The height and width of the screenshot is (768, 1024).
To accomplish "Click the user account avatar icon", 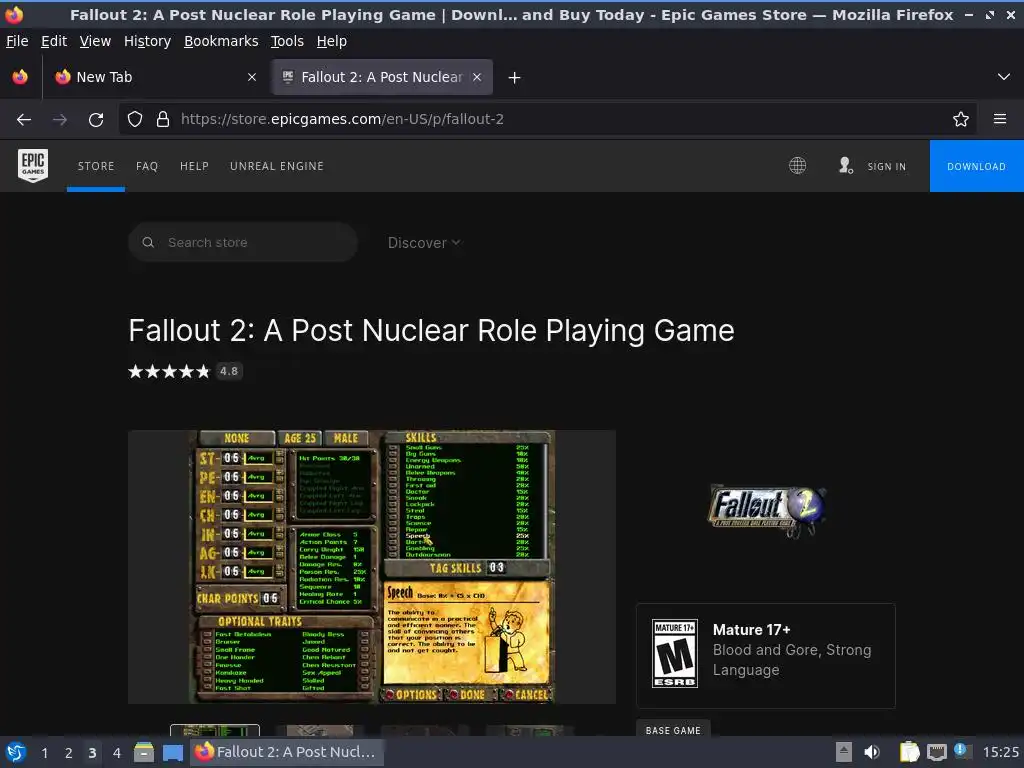I will point(846,166).
